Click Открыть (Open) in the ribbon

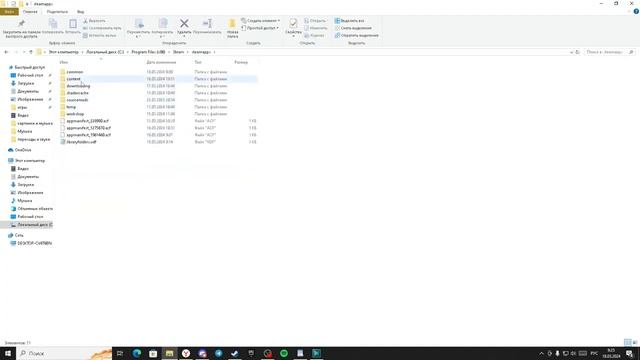(x=315, y=21)
